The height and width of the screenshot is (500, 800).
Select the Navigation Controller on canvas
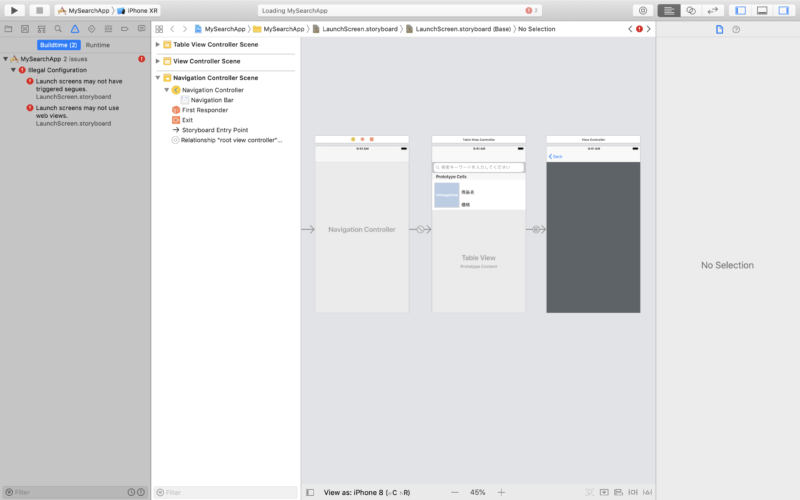(362, 229)
